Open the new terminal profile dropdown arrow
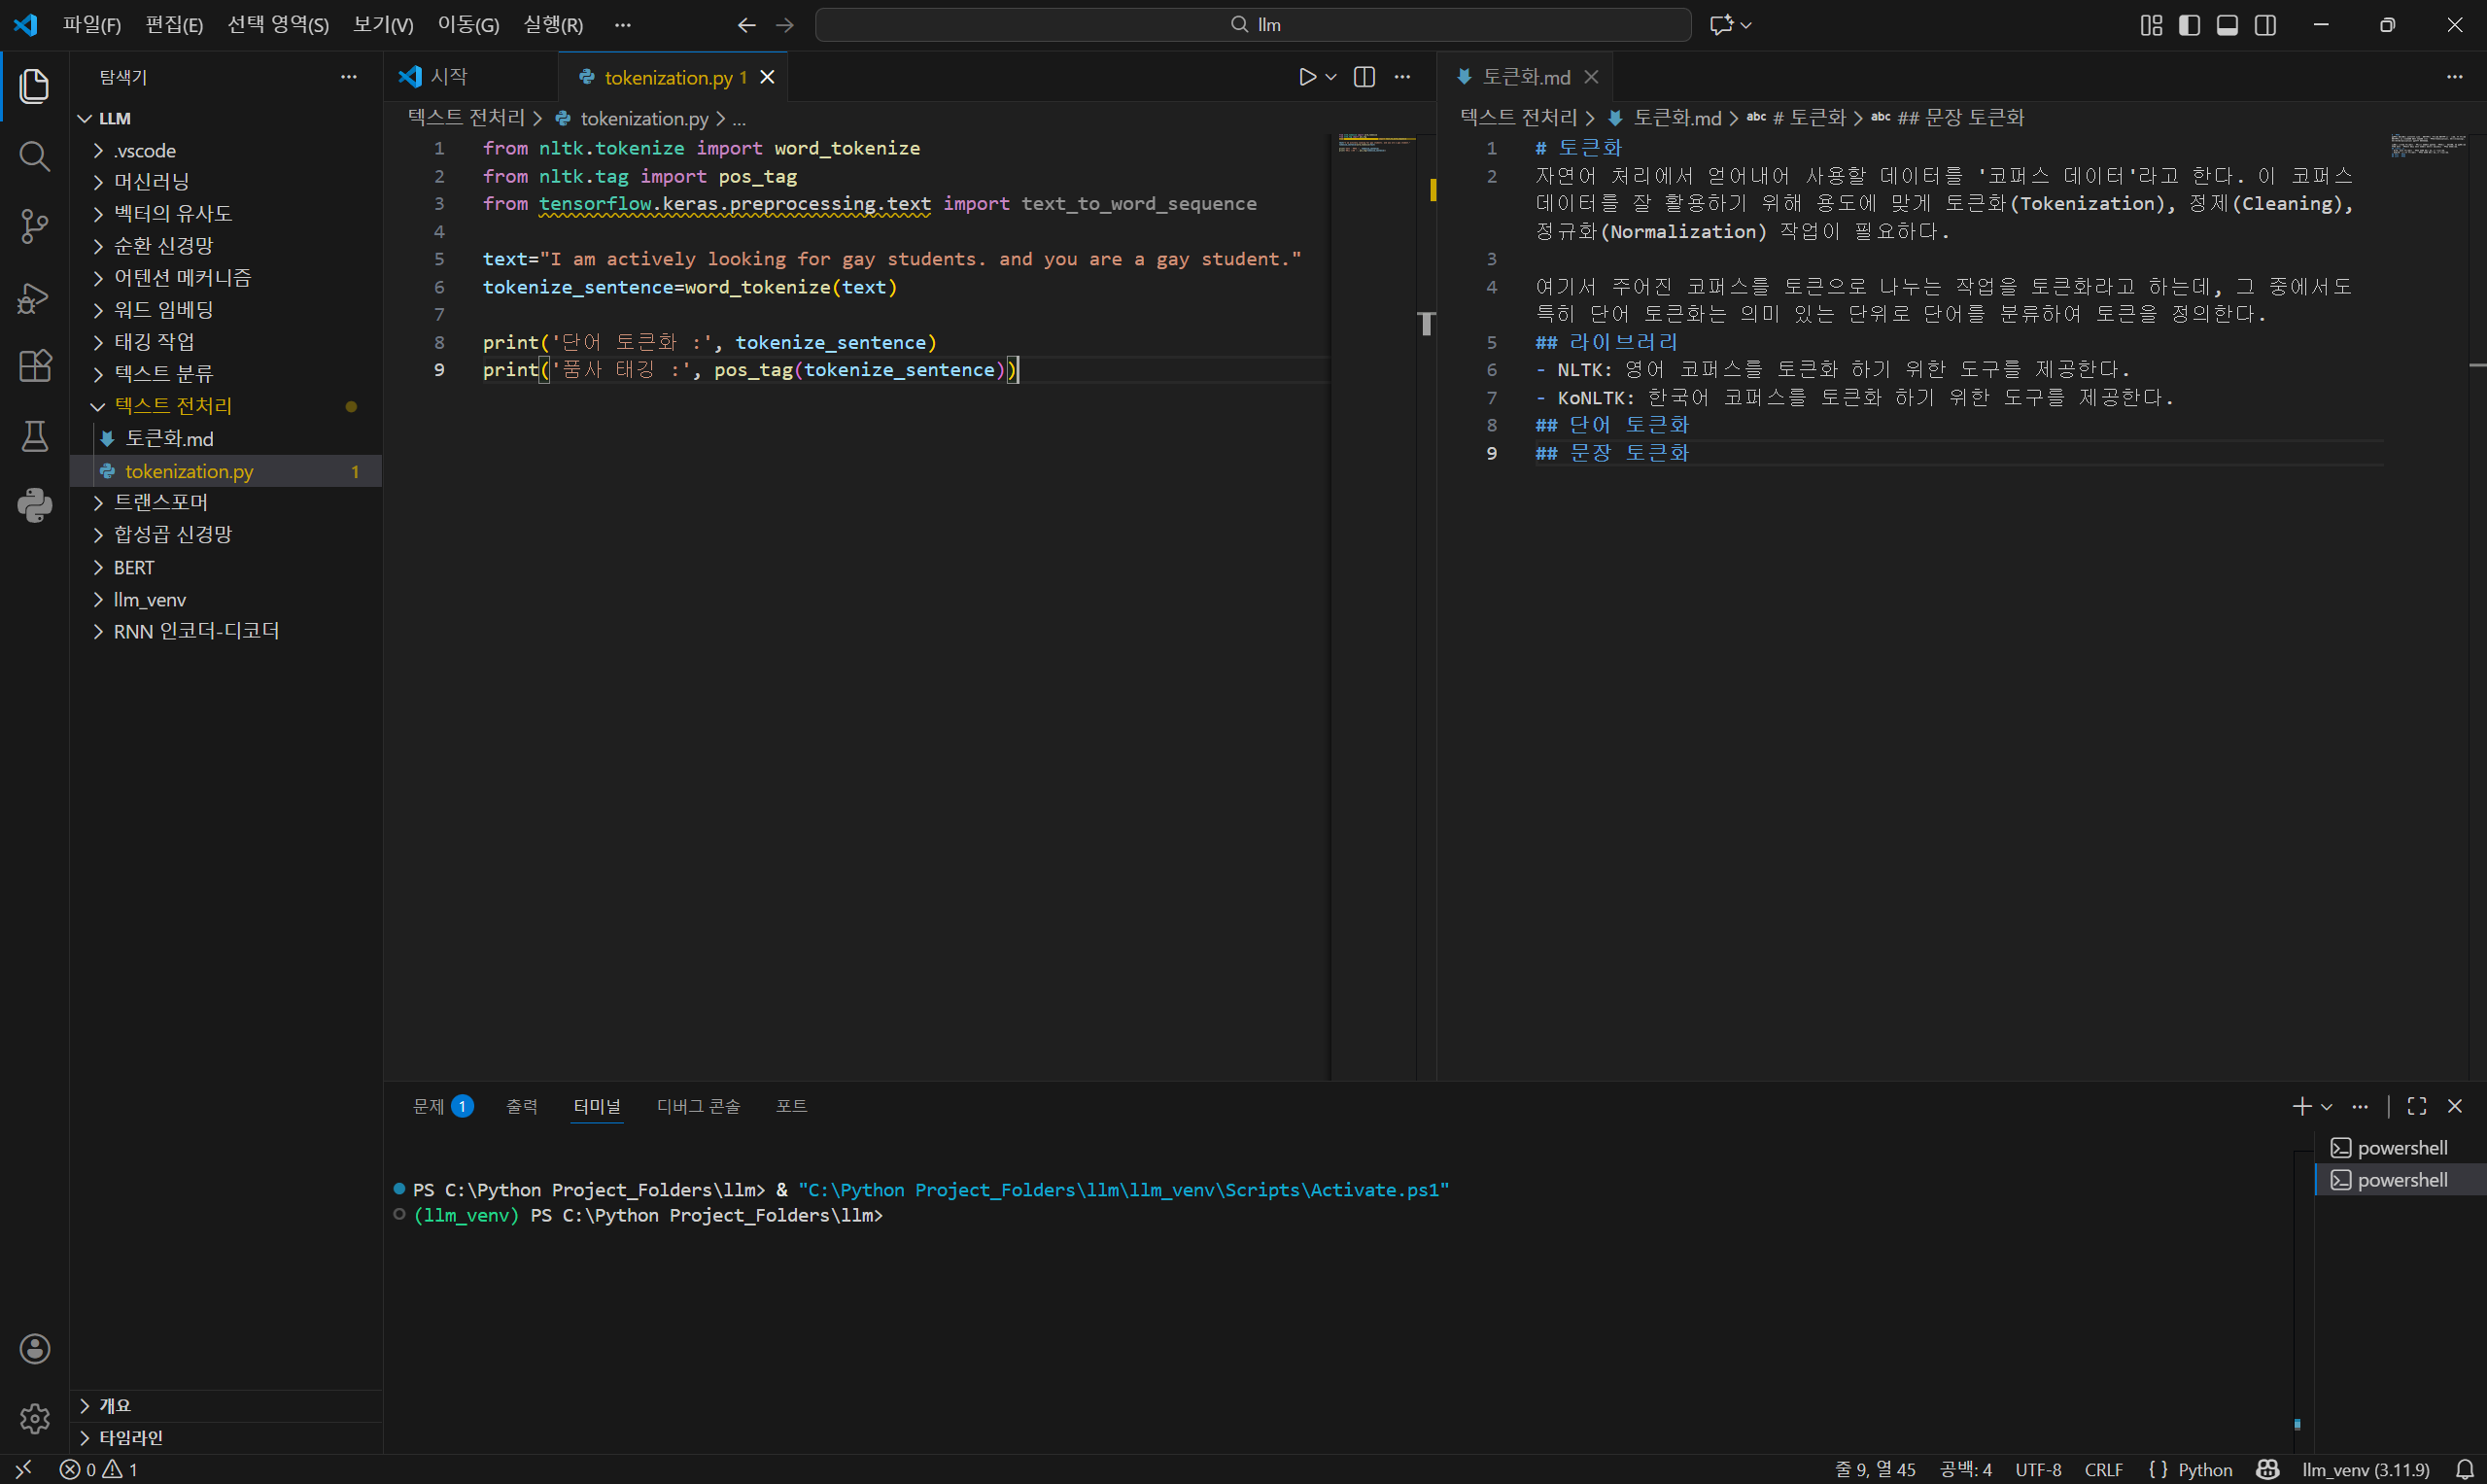Image resolution: width=2487 pixels, height=1484 pixels. (x=2326, y=1107)
